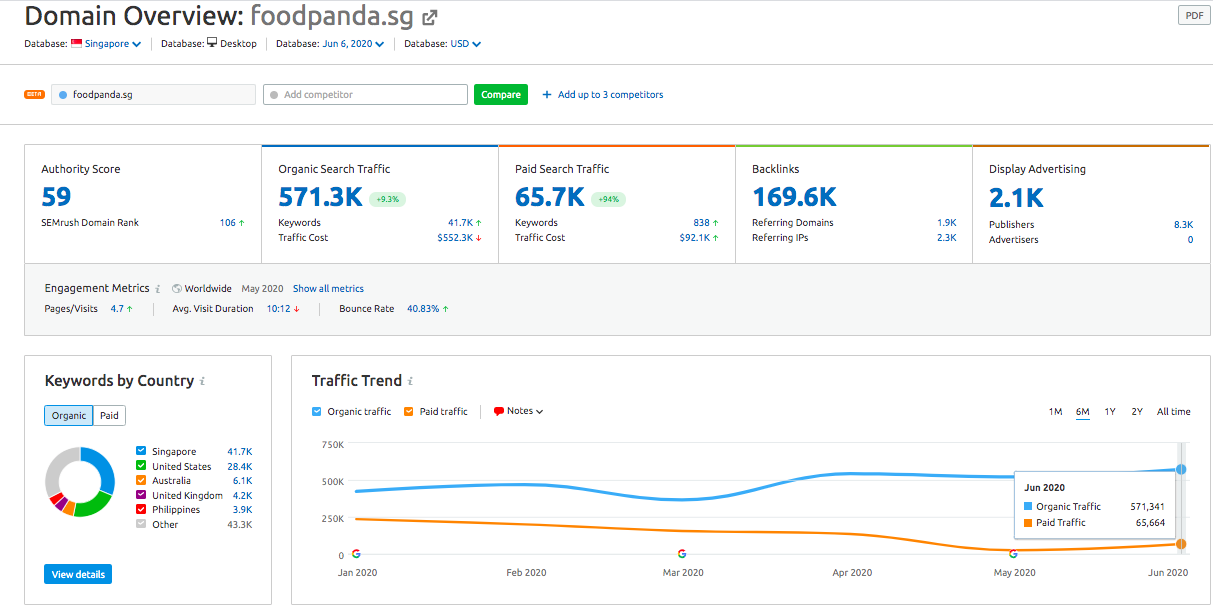Click the Desktop monitor icon
This screenshot has height=609, width=1213.
(212, 43)
